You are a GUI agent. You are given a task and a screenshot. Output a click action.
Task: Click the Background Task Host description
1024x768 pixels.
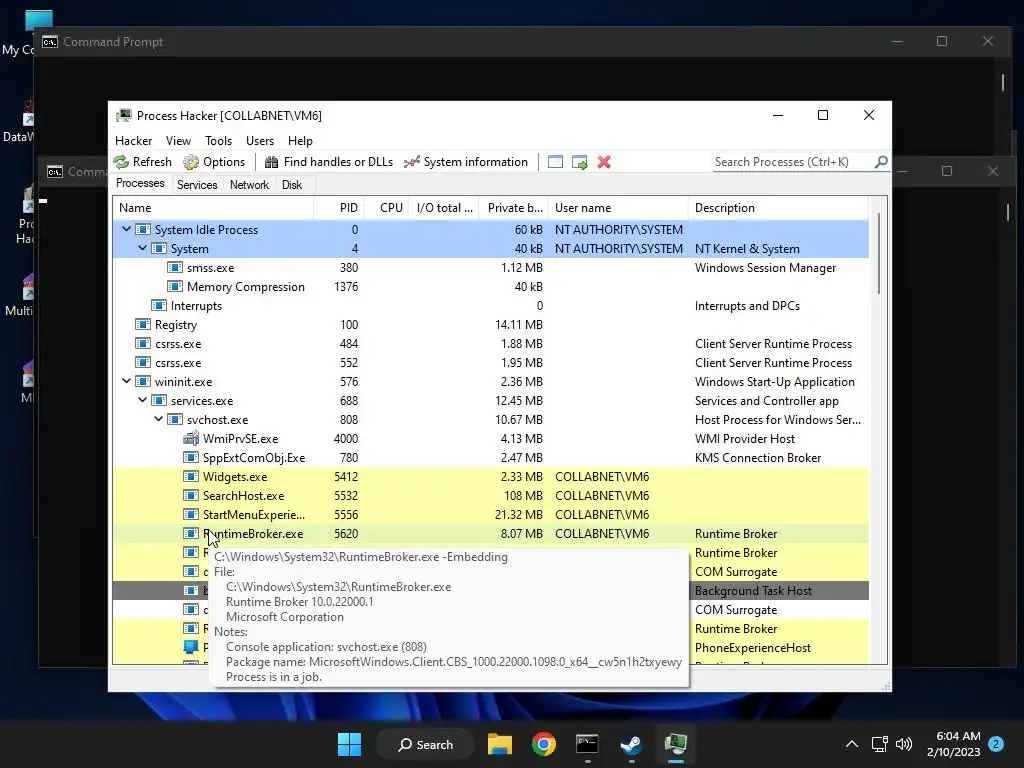[x=753, y=590]
